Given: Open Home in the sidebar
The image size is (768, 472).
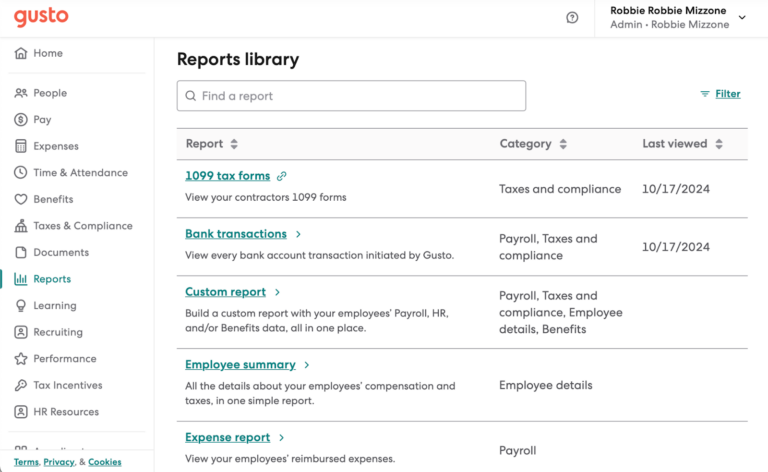Looking at the screenshot, I should [x=48, y=53].
